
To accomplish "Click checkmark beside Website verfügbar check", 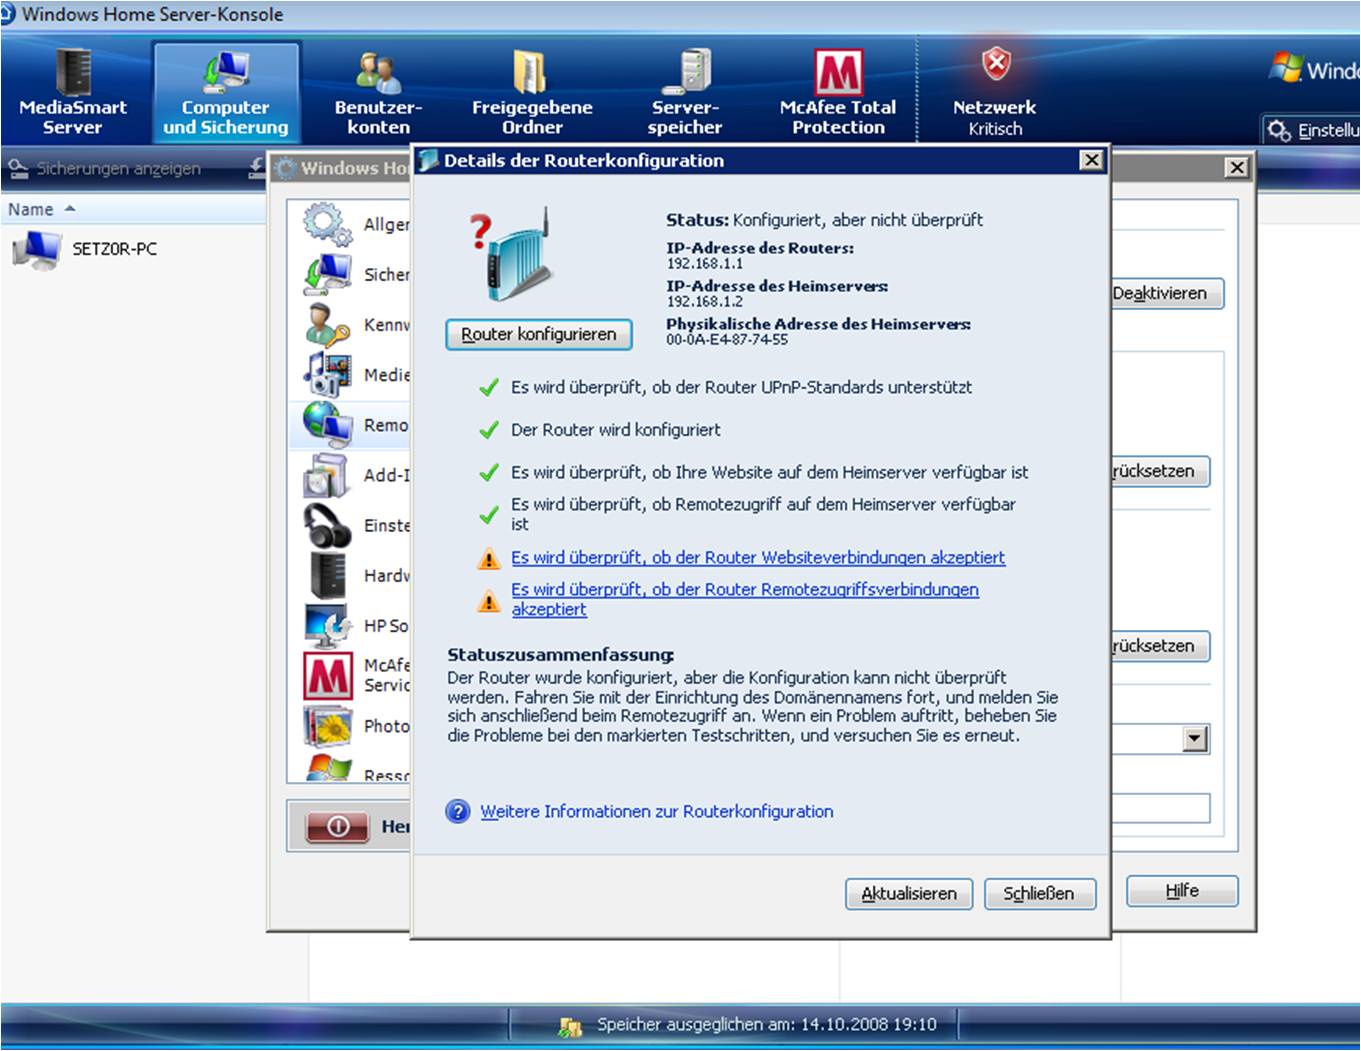I will [x=489, y=472].
